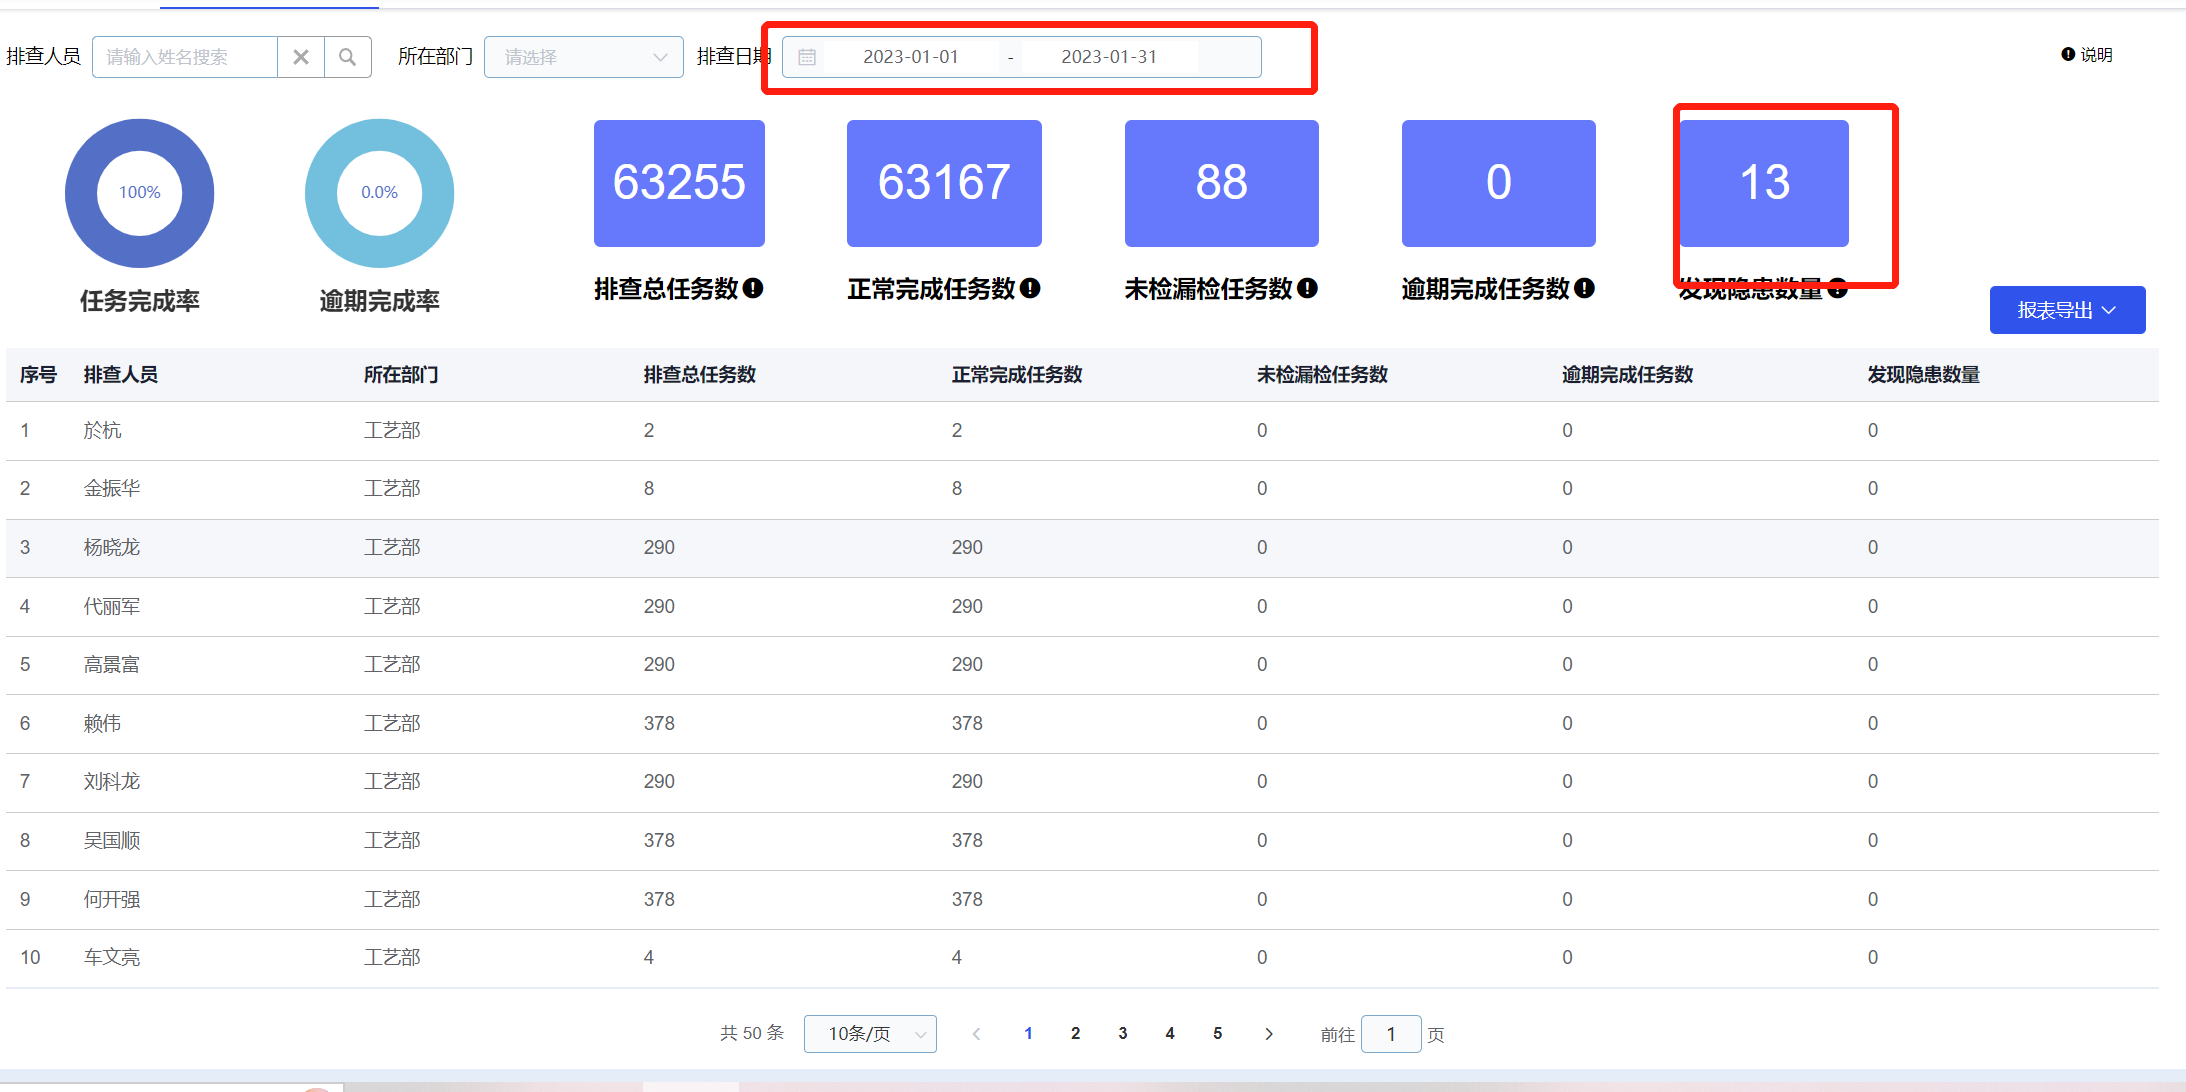Click the 逾期完成率 0.0% donut chart
Image resolution: width=2186 pixels, height=1092 pixels.
[x=379, y=193]
